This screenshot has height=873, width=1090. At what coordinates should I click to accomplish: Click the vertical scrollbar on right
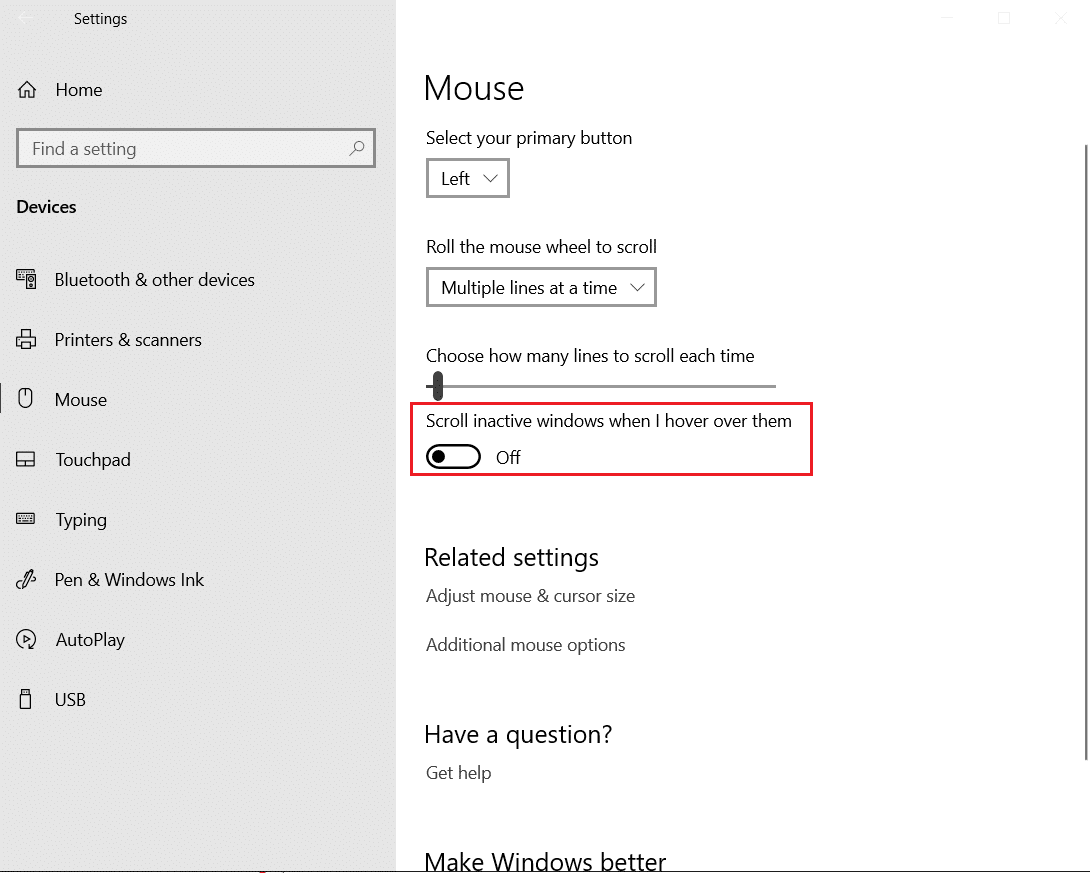[x=1086, y=452]
